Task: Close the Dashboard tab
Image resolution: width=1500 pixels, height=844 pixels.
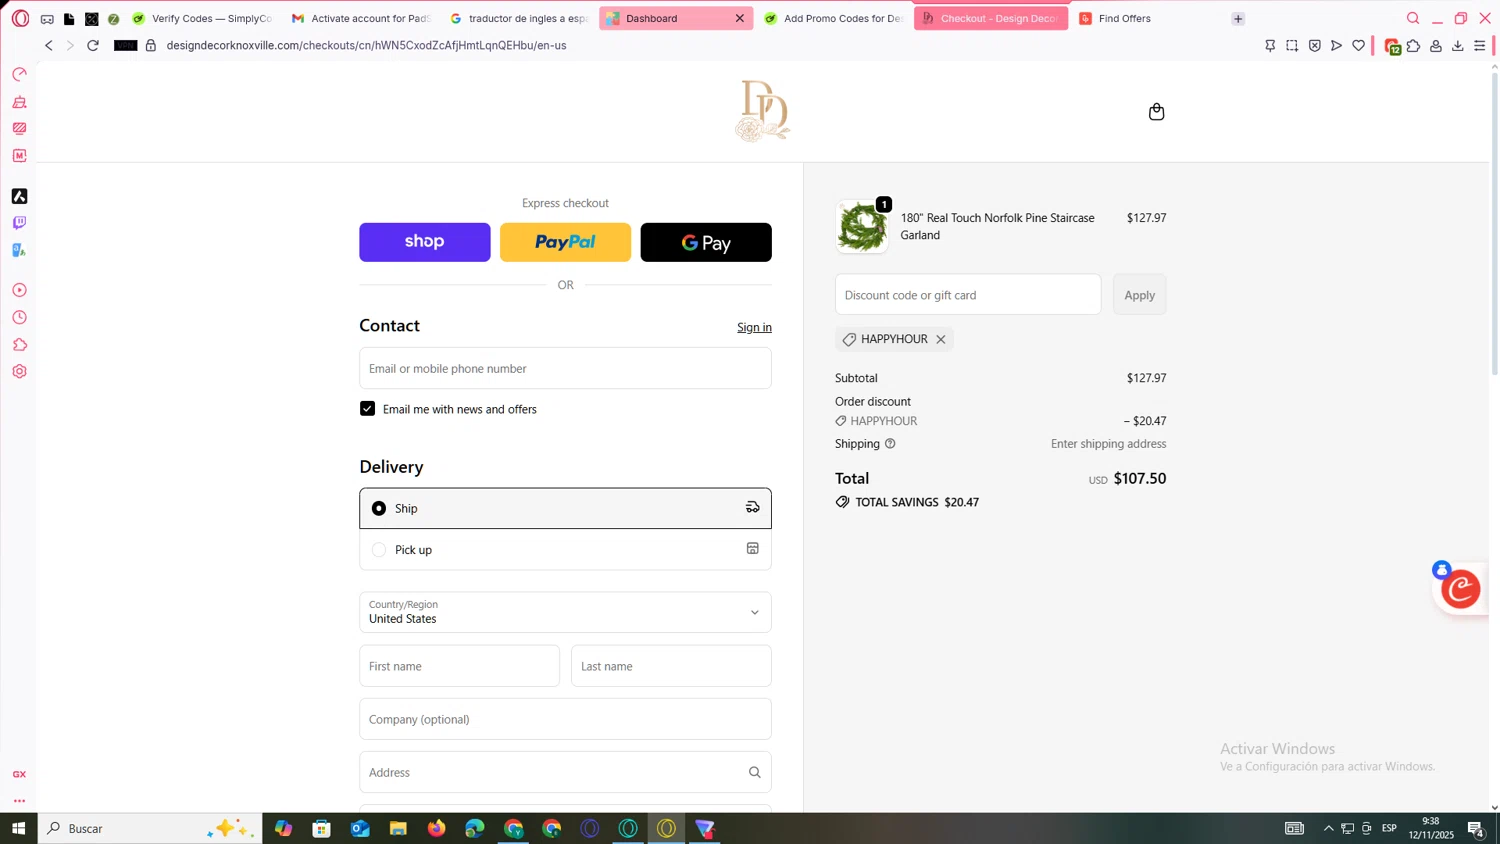Action: [740, 18]
